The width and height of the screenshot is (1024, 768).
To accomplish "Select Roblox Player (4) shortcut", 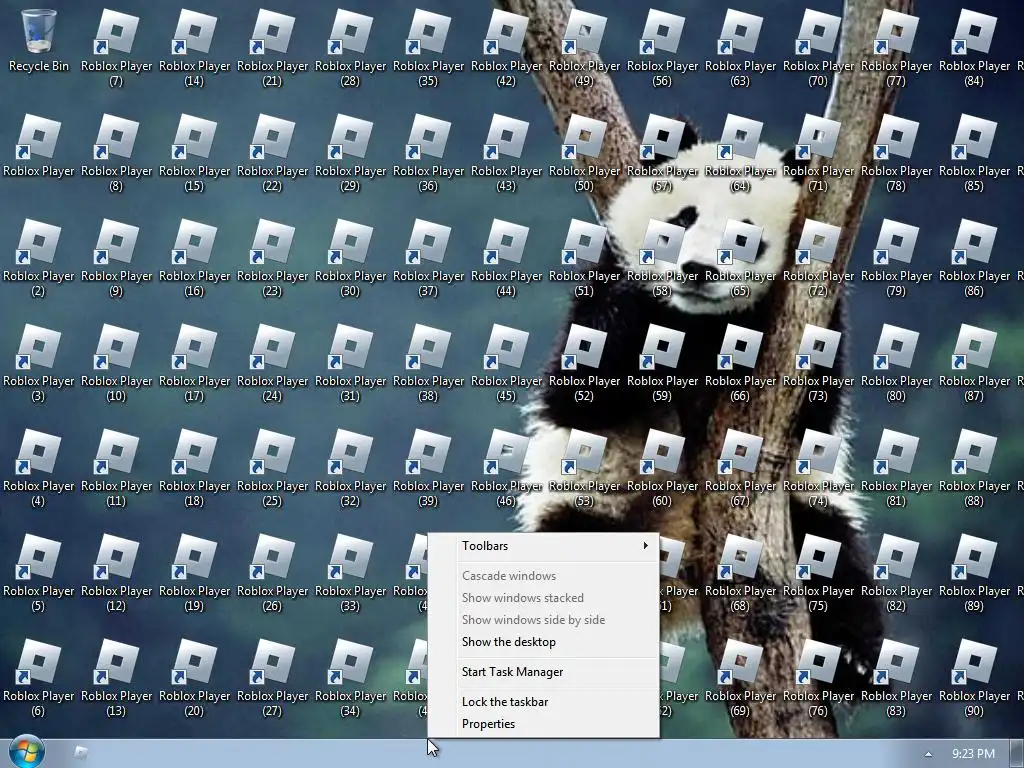I will [38, 468].
